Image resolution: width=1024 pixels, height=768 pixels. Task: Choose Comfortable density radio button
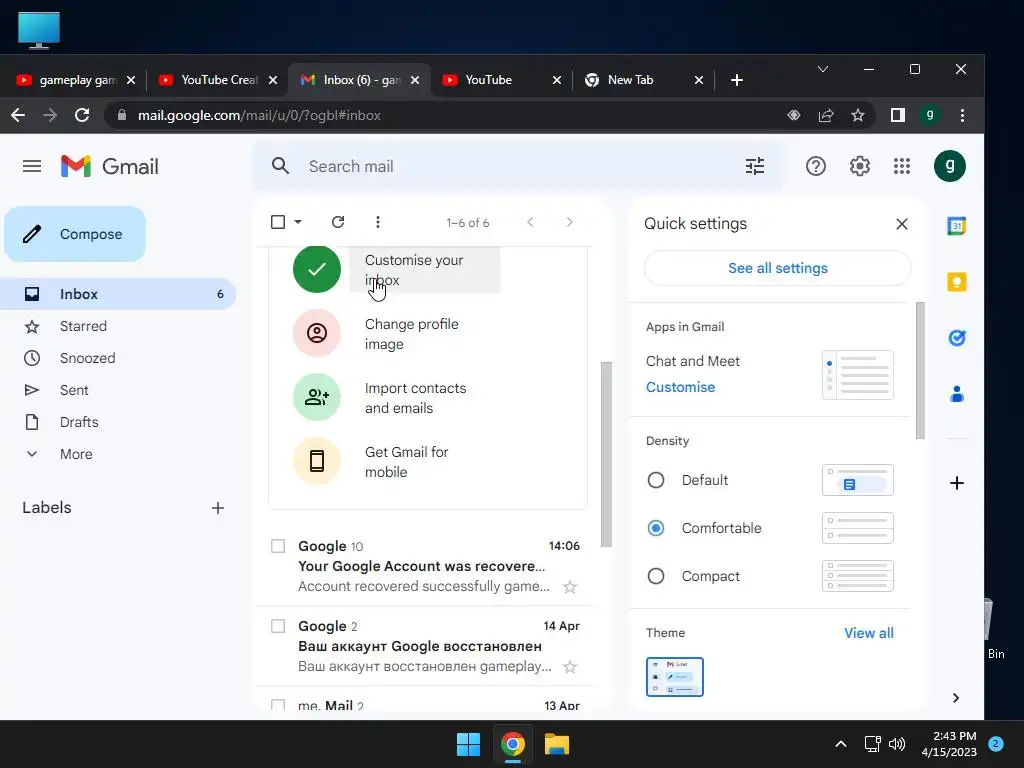(656, 528)
